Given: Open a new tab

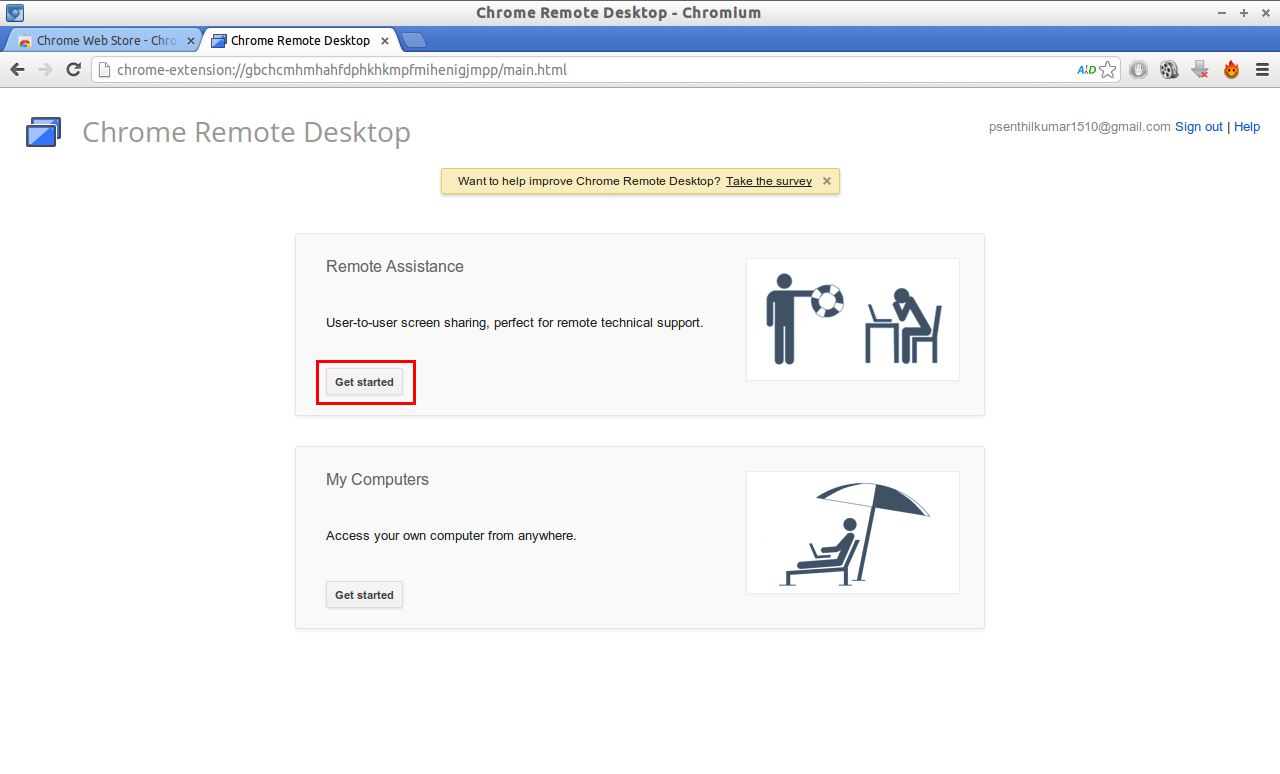Looking at the screenshot, I should tap(414, 40).
